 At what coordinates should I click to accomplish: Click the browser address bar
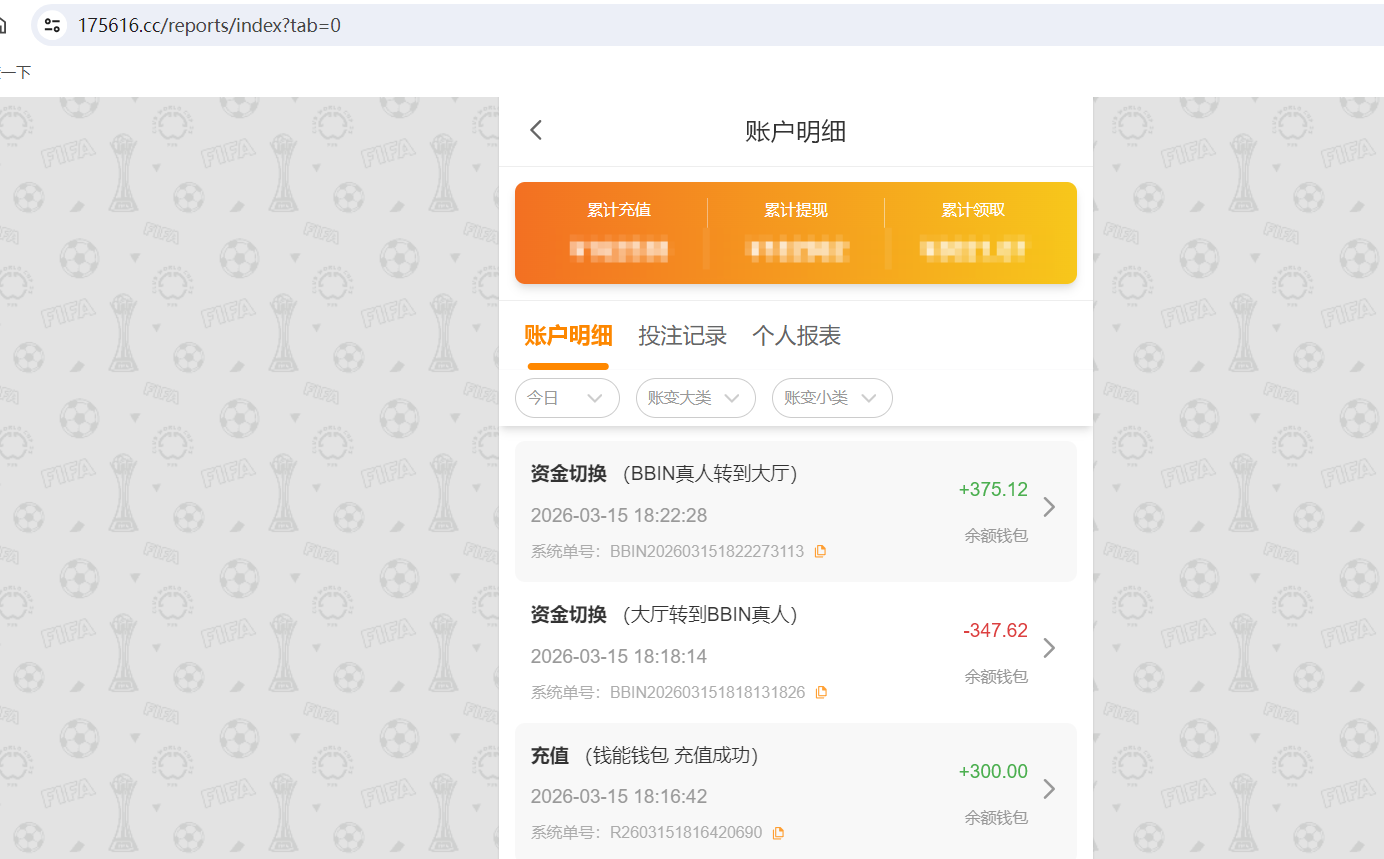400,24
